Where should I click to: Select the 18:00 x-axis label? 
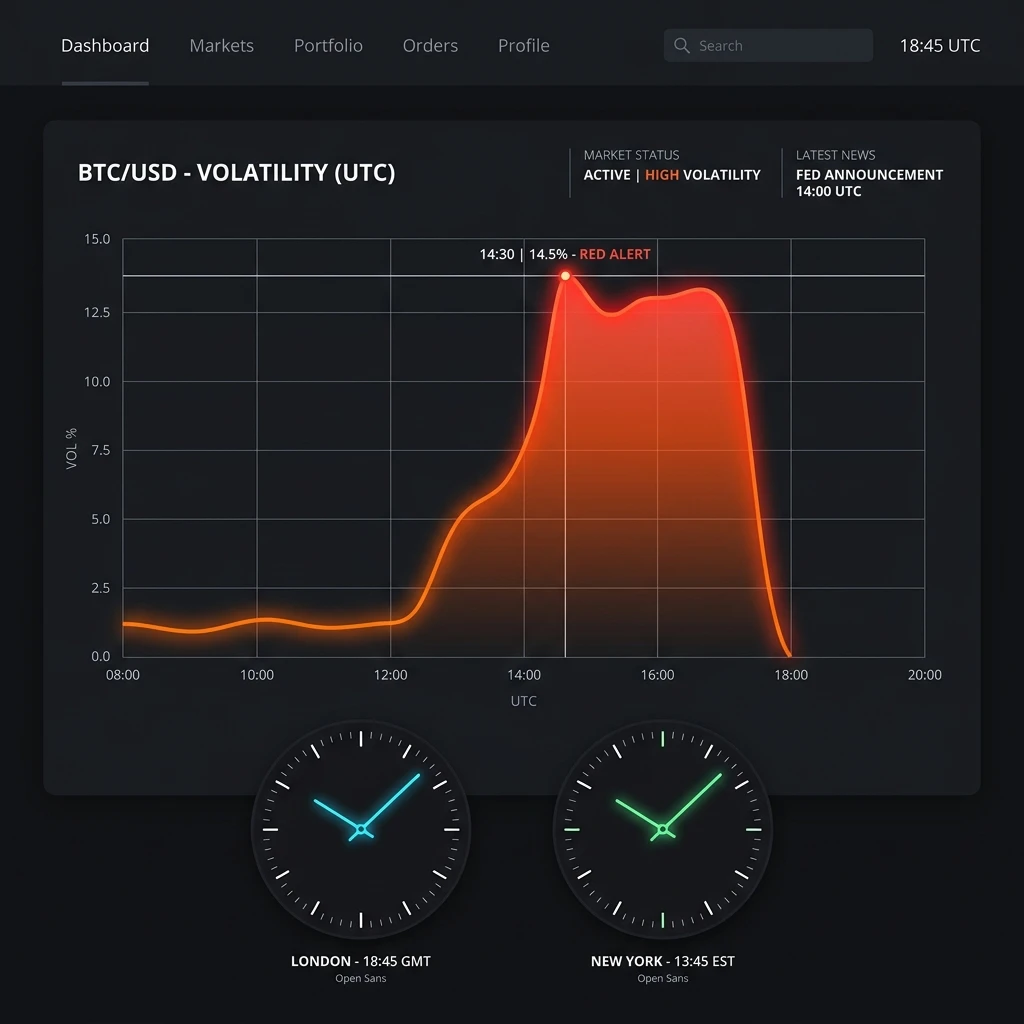coord(791,675)
